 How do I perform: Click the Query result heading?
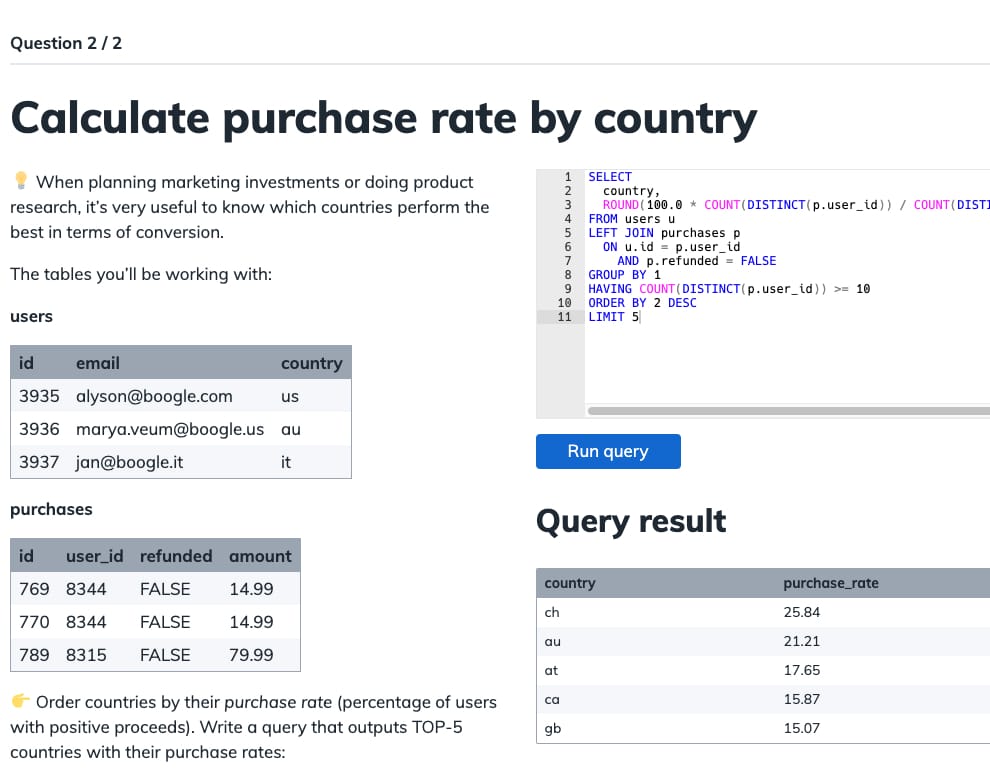(631, 521)
